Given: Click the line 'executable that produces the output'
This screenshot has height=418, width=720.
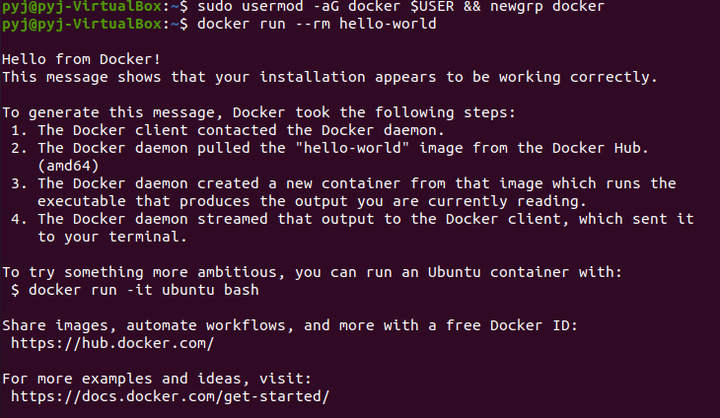Looking at the screenshot, I should click(x=312, y=202).
